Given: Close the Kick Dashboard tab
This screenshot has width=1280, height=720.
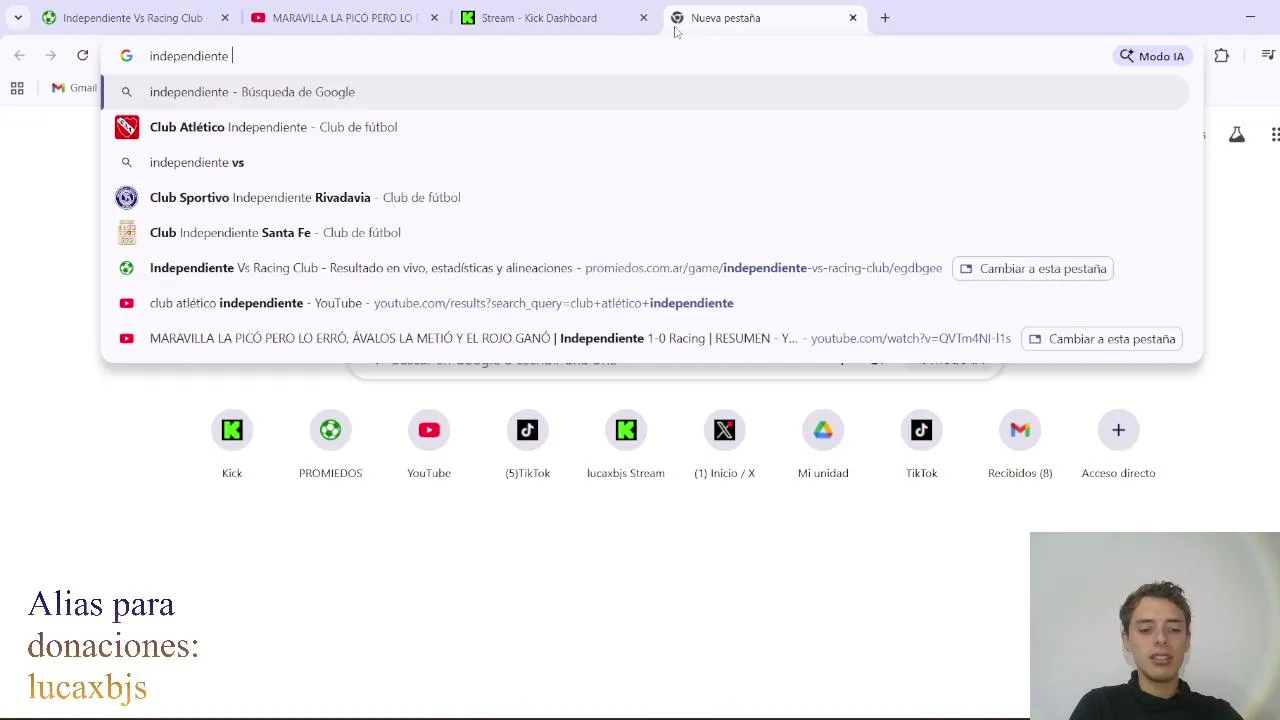Looking at the screenshot, I should [x=644, y=18].
